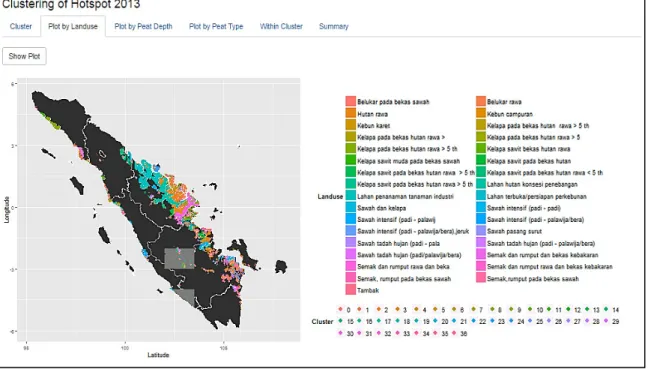The image size is (648, 369).
Task: Click the cluster 7 legend marker
Action: tap(474, 309)
